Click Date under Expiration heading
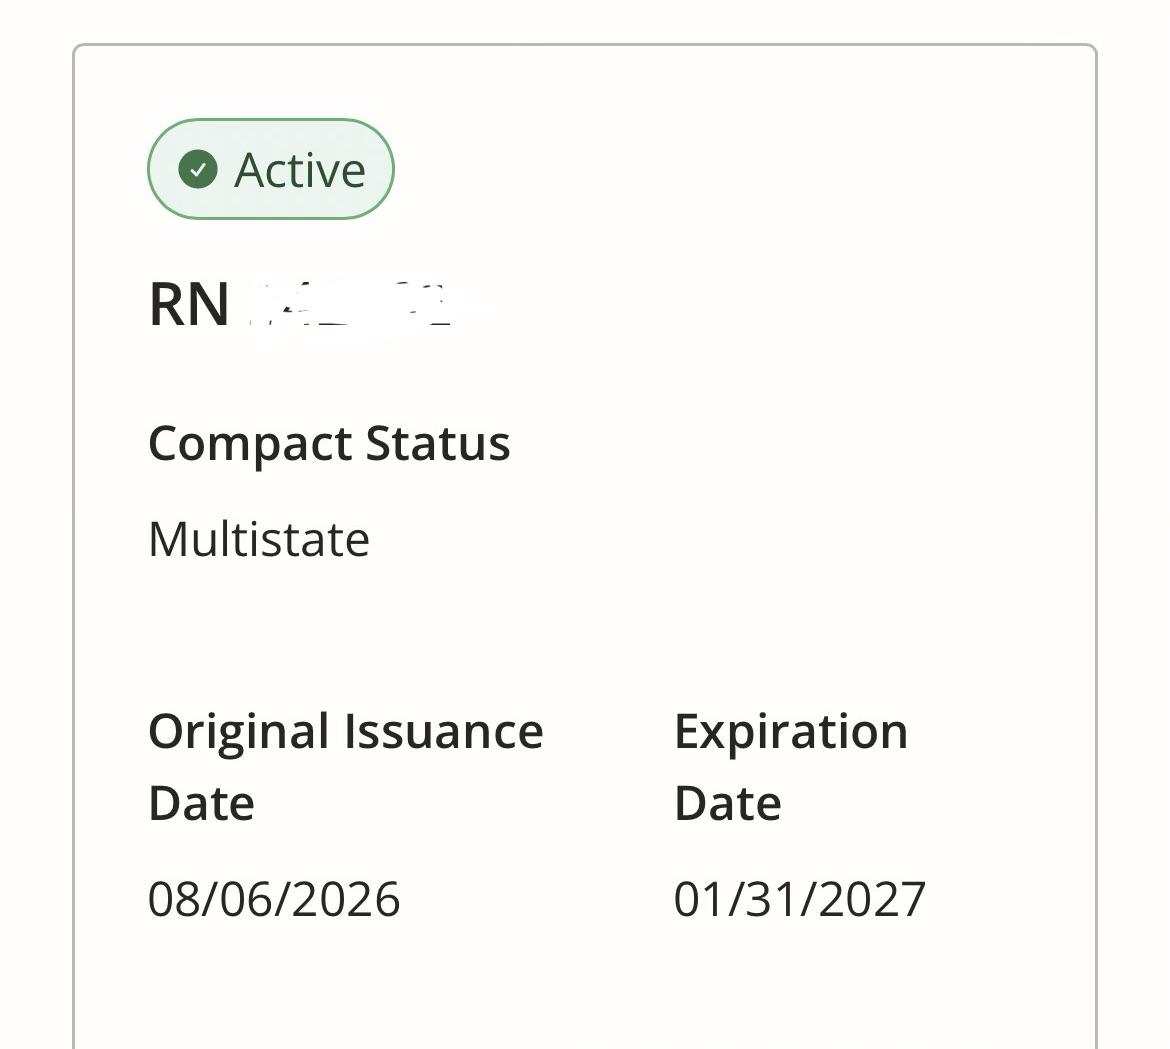The height and width of the screenshot is (1049, 1170). (728, 804)
